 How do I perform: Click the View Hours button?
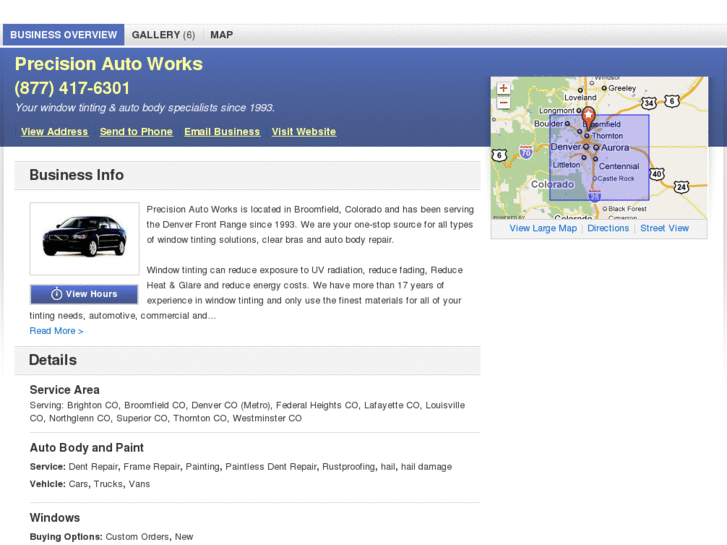pos(84,294)
